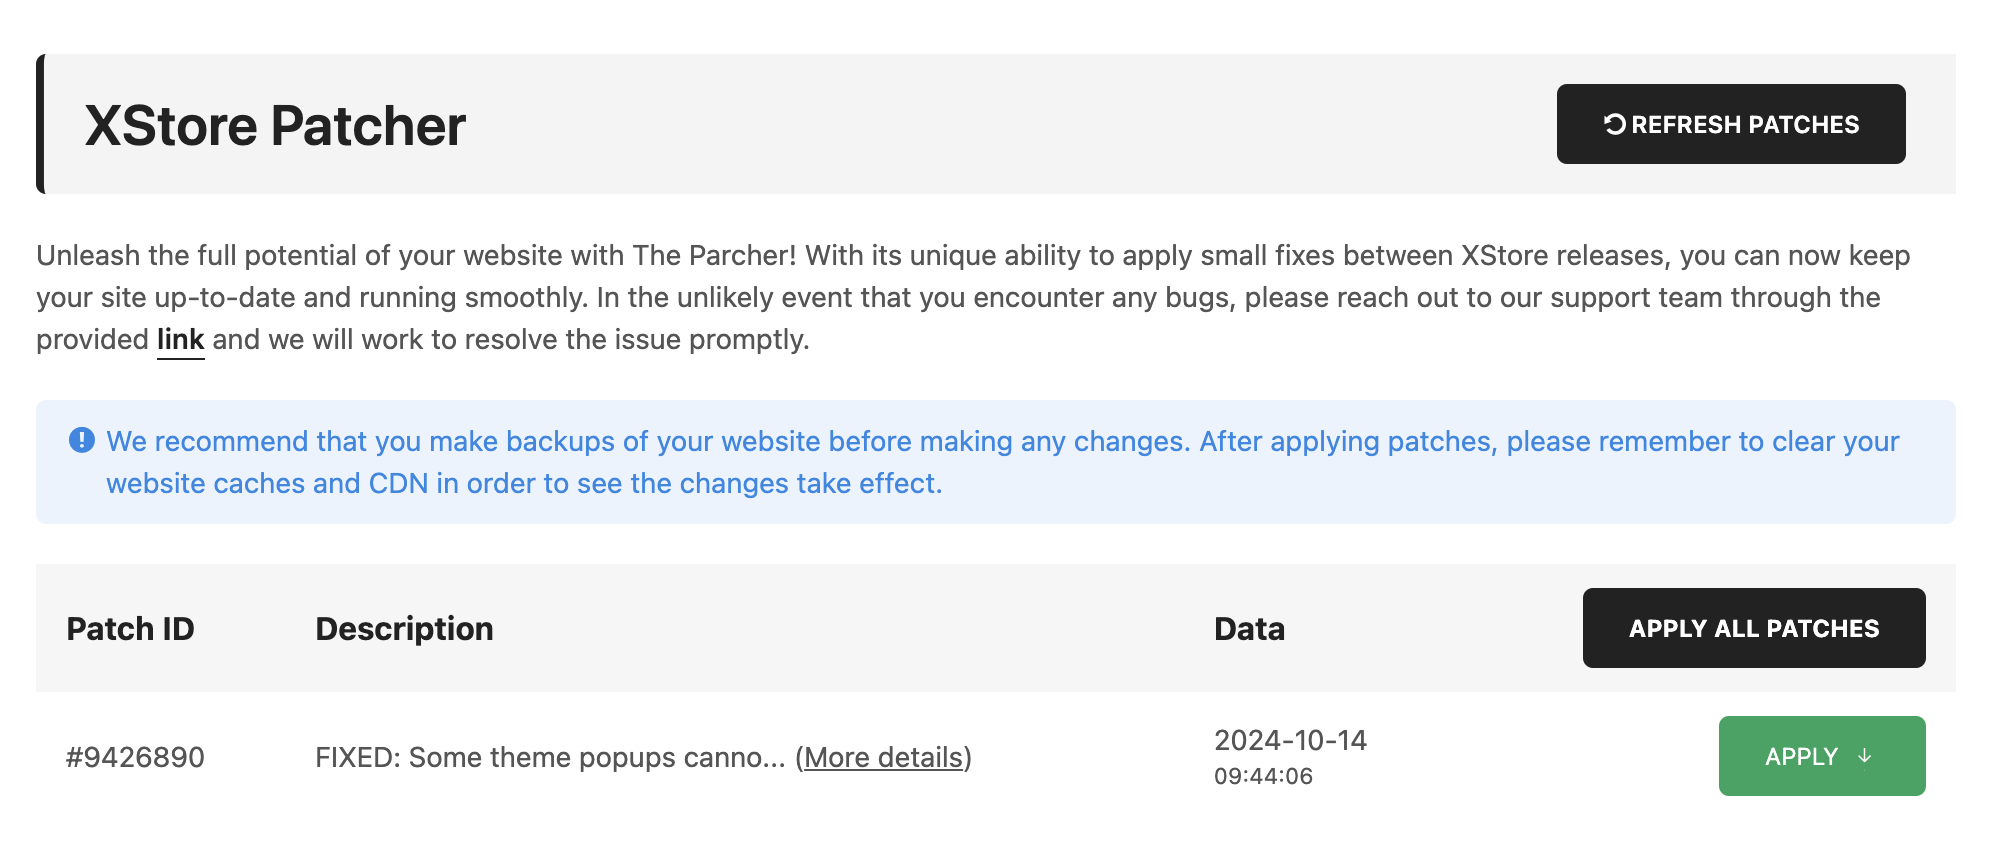Image resolution: width=2008 pixels, height=860 pixels.
Task: Select the Data column header
Action: [1249, 629]
